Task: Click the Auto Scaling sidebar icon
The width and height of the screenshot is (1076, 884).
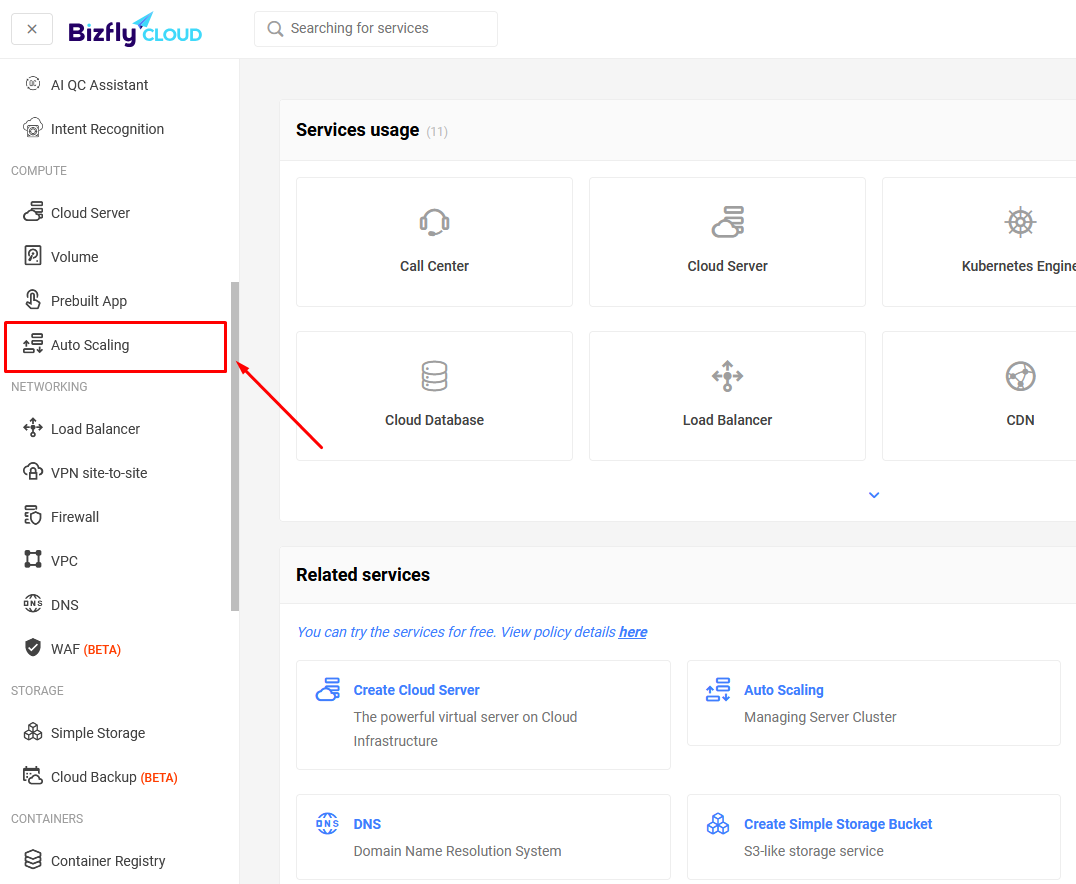Action: [x=33, y=344]
